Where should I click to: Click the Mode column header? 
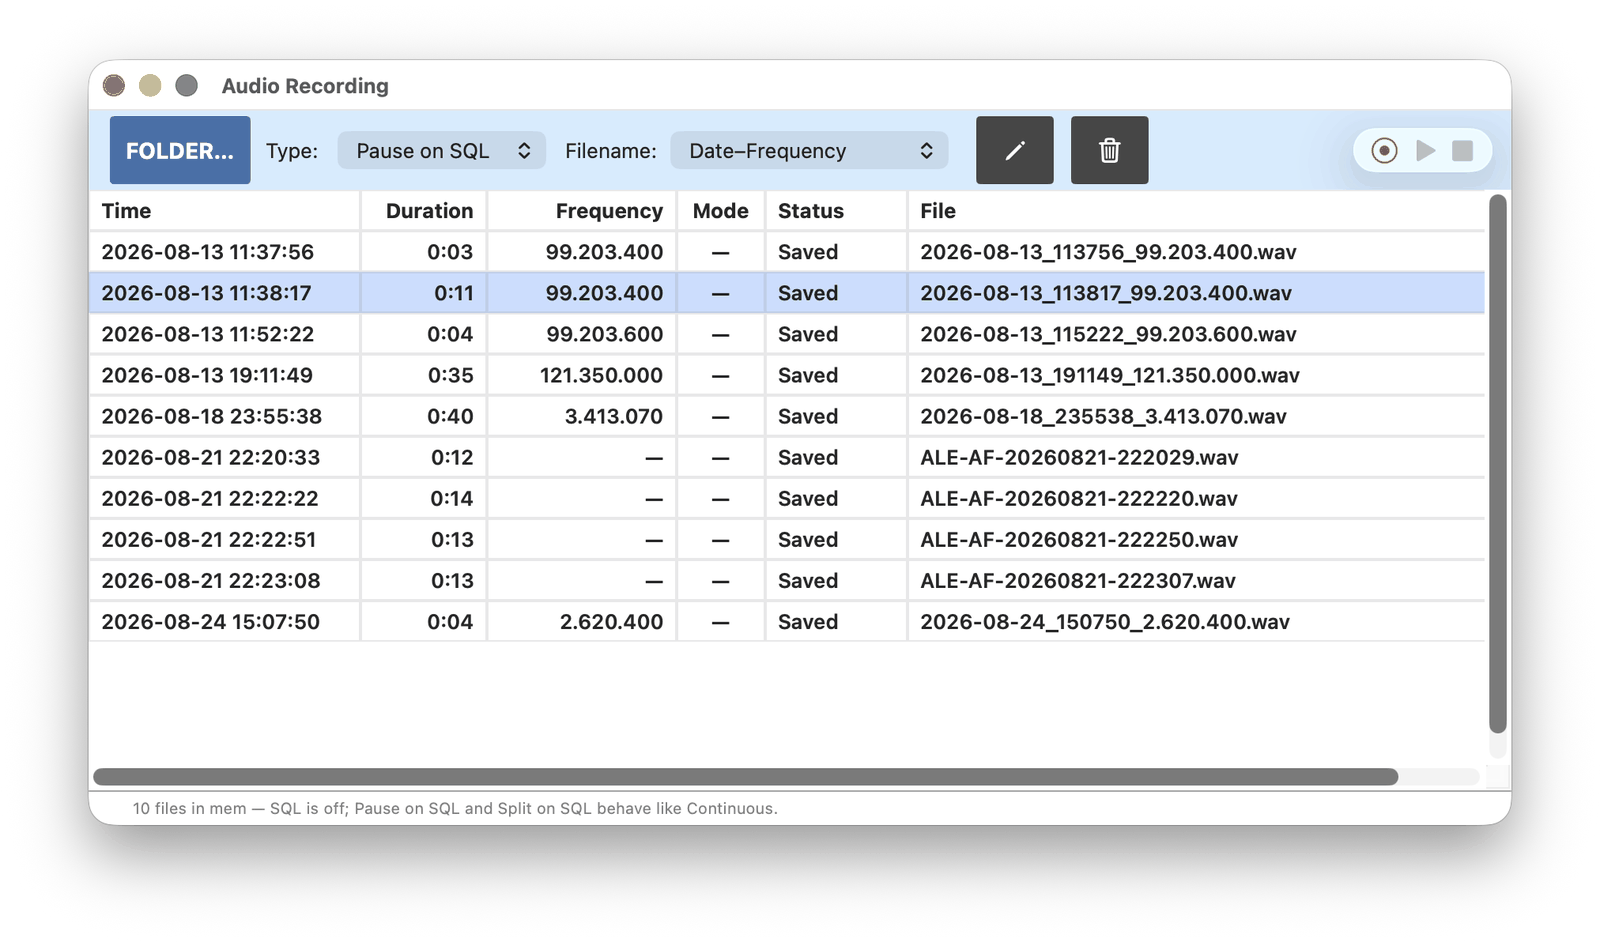(721, 211)
